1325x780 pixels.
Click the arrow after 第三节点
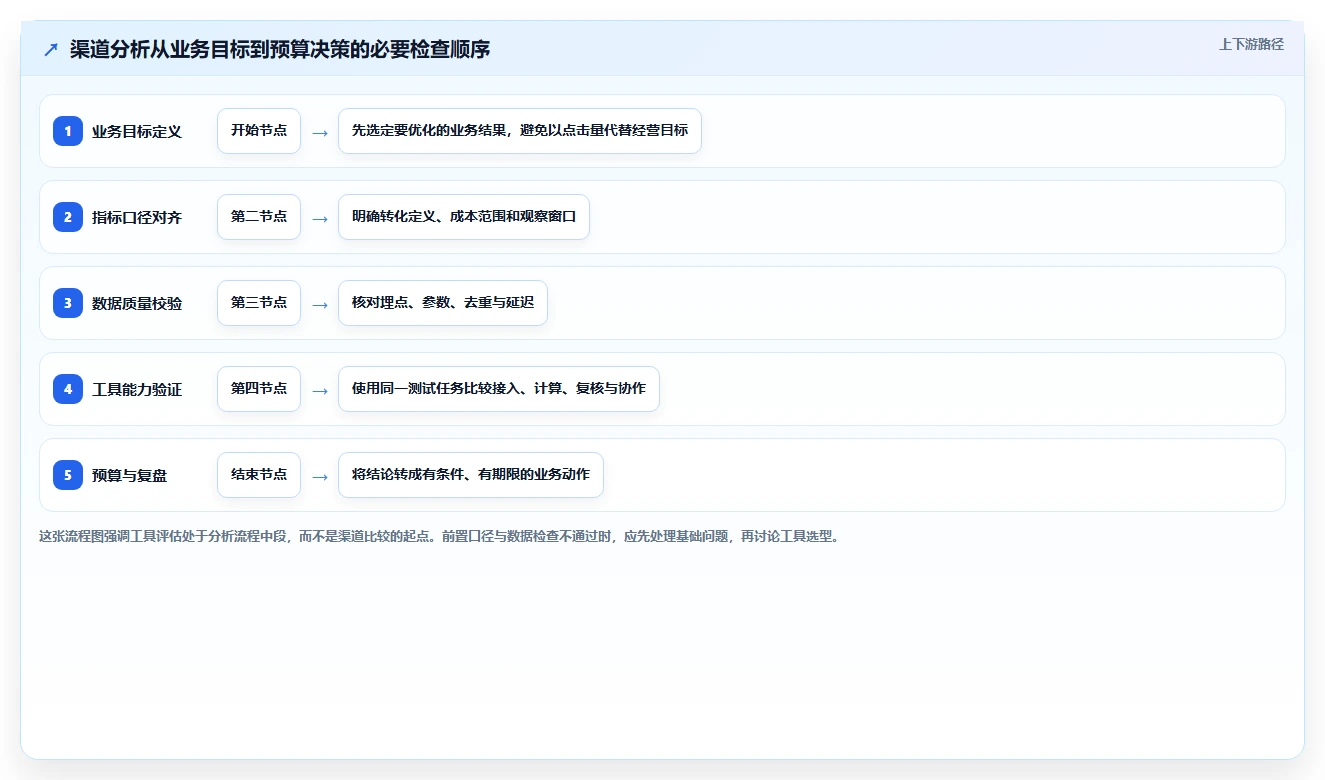320,304
